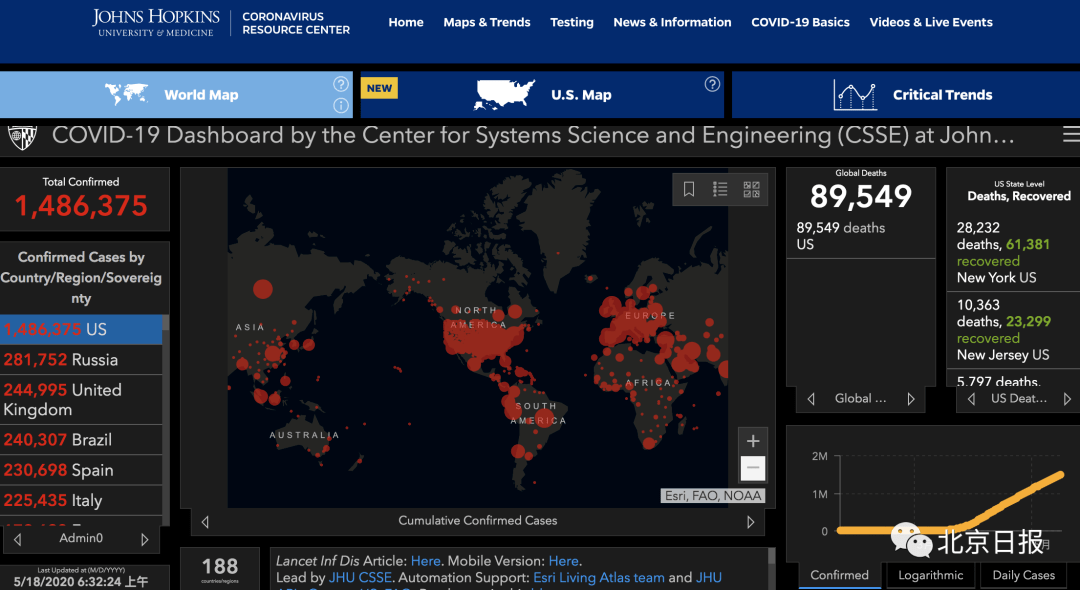Viewport: 1080px width, 590px height.
Task: Go to the Testing menu item
Action: tap(572, 22)
